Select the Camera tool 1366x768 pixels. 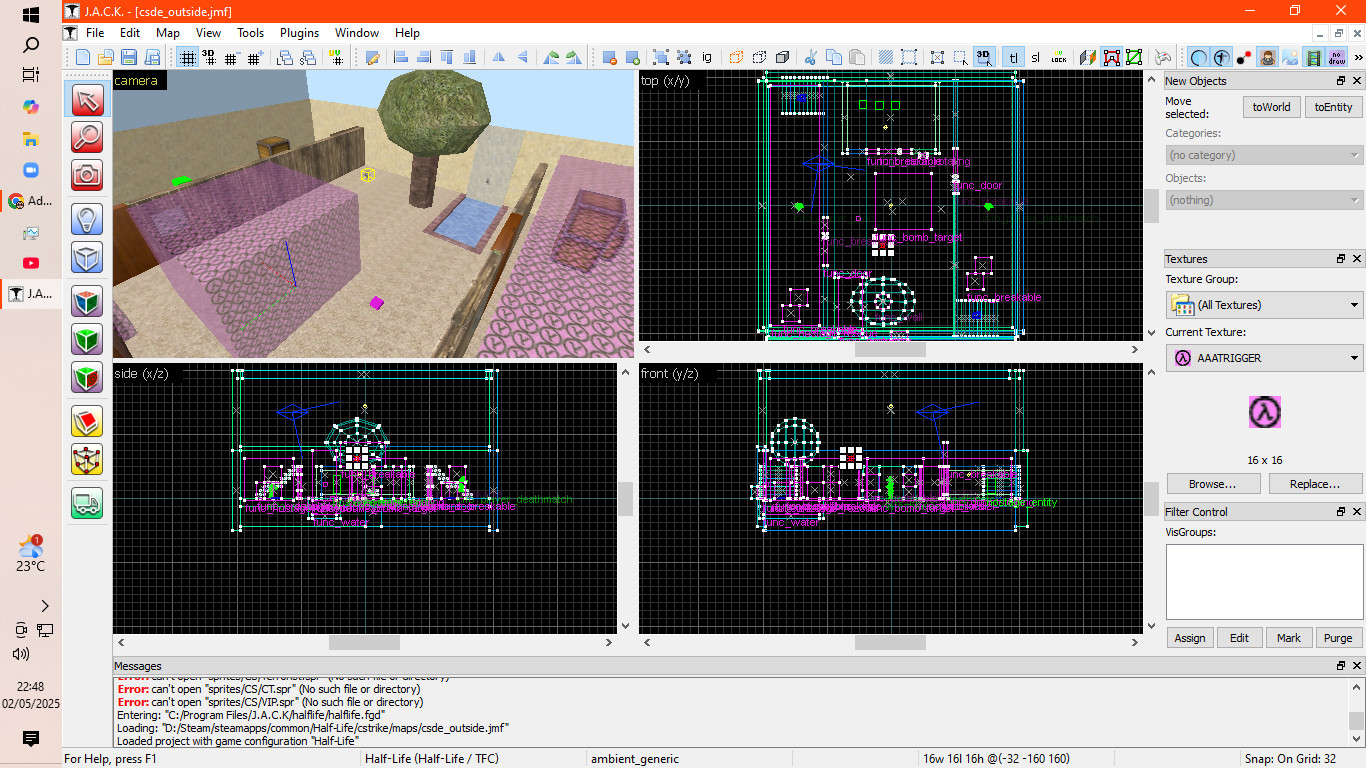pyautogui.click(x=87, y=175)
